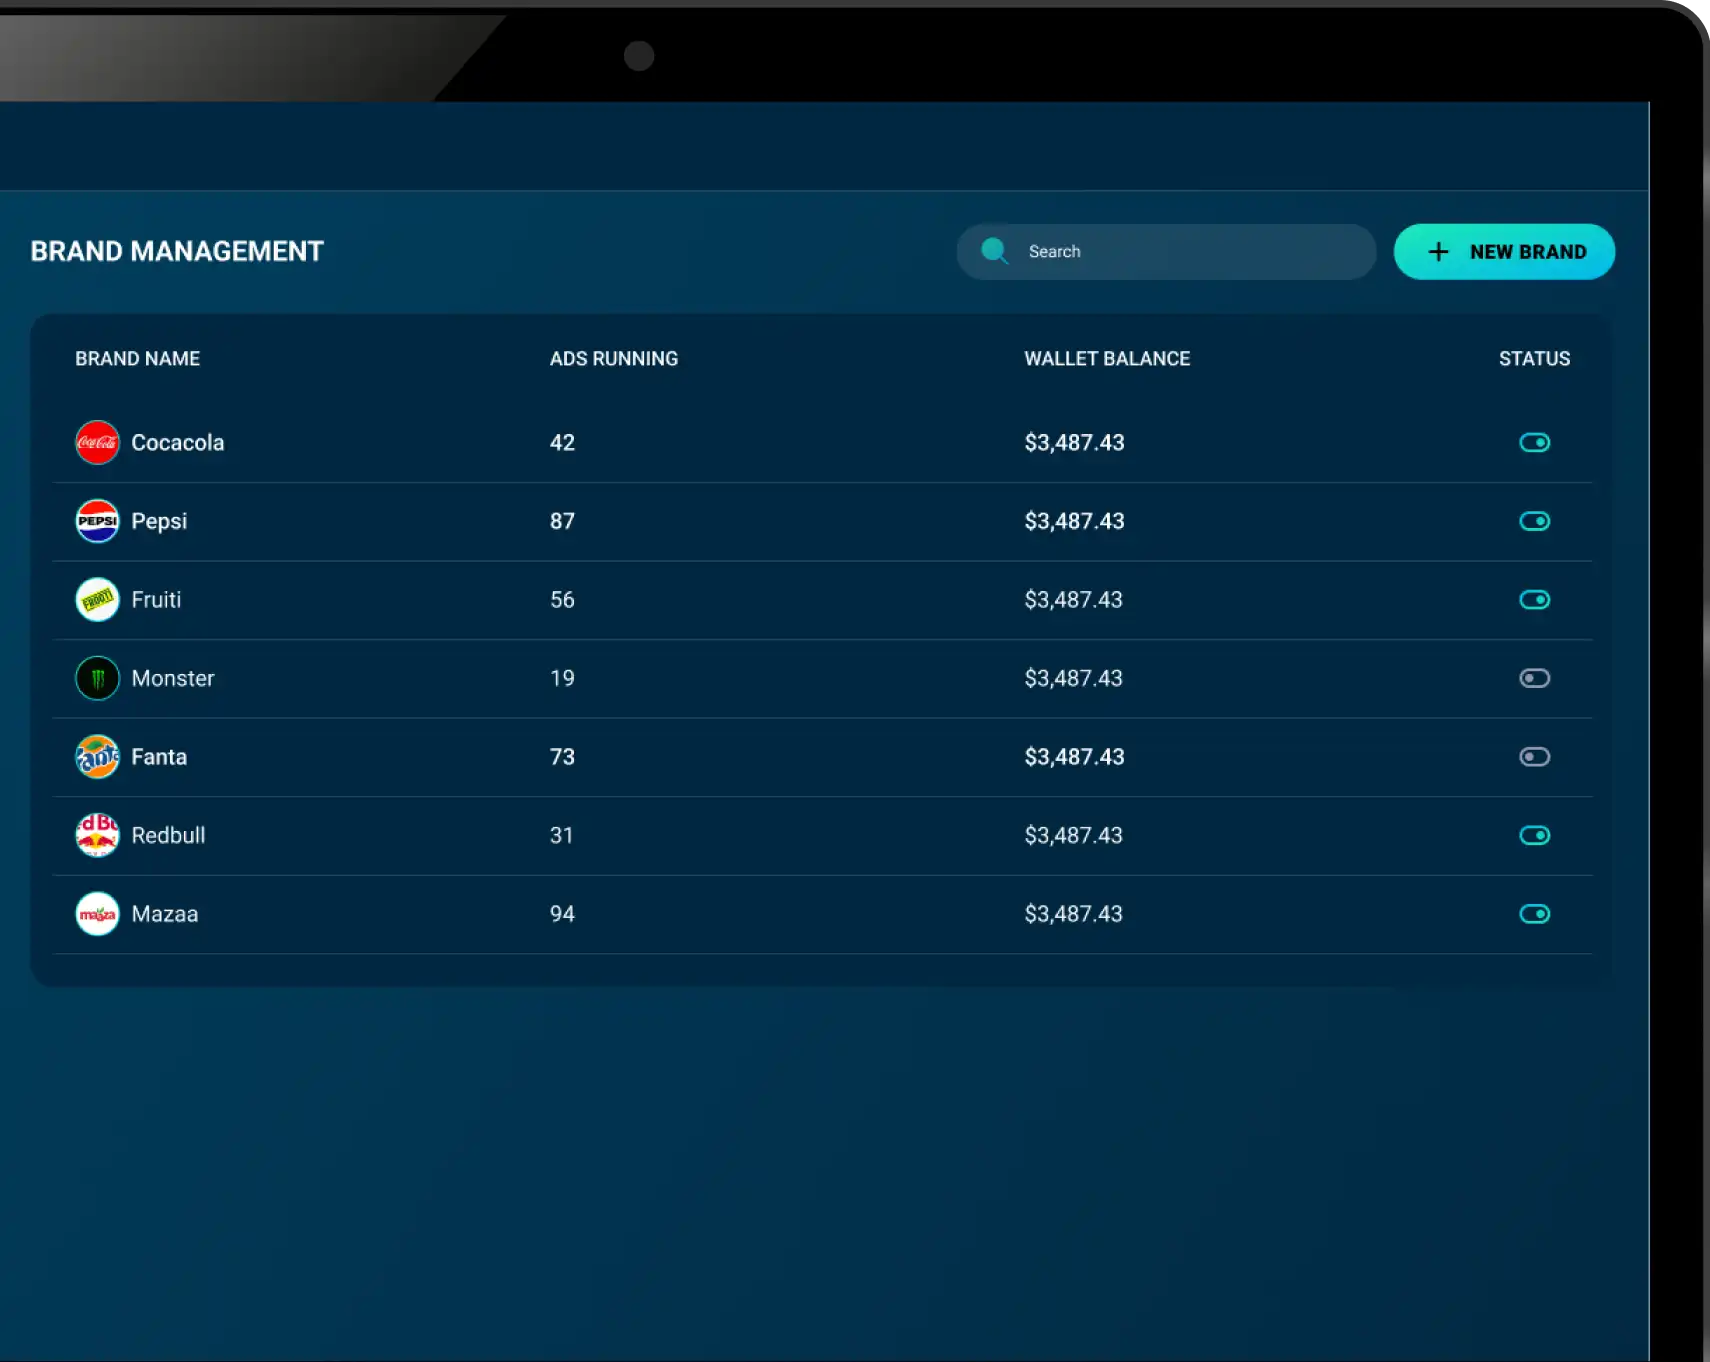
Task: Toggle Fruiti brand status off
Action: pos(1534,600)
